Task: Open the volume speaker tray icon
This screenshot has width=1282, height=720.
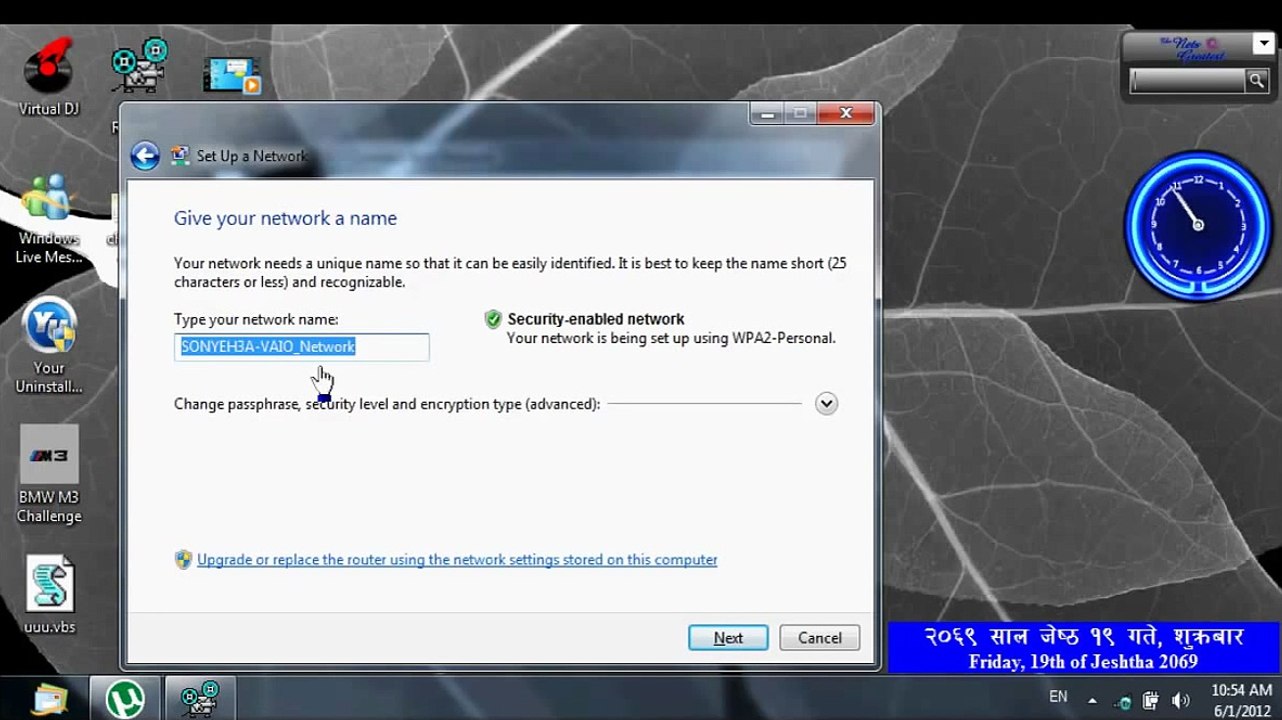Action: click(1180, 700)
